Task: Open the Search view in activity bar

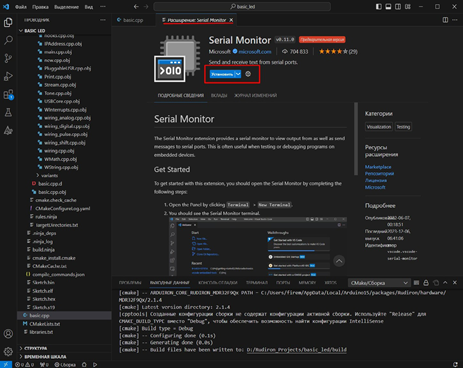Action: (8, 40)
